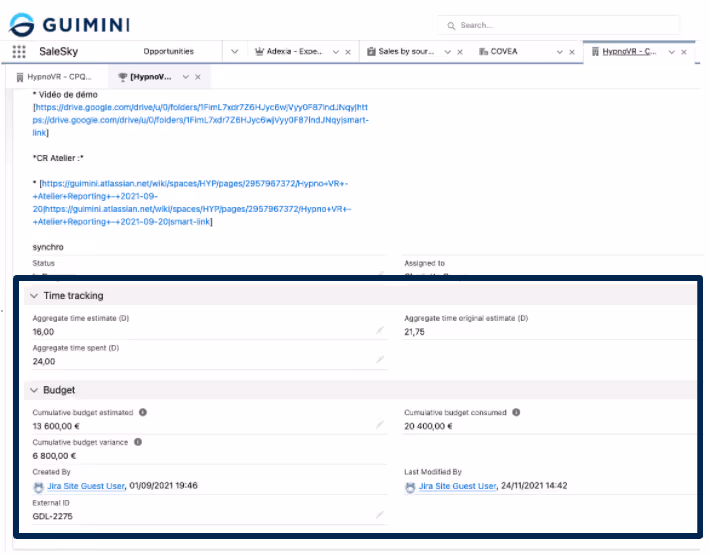Select the HypnoVR - C... main tab
Image resolution: width=710 pixels, height=556 pixels.
pos(629,52)
